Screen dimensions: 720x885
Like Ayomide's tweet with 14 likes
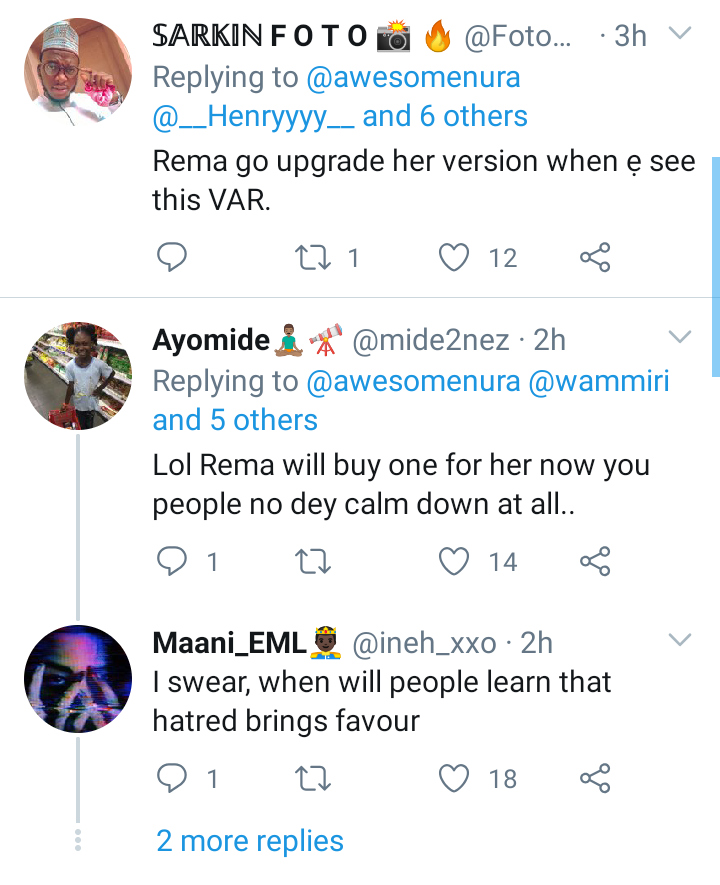pyautogui.click(x=456, y=562)
